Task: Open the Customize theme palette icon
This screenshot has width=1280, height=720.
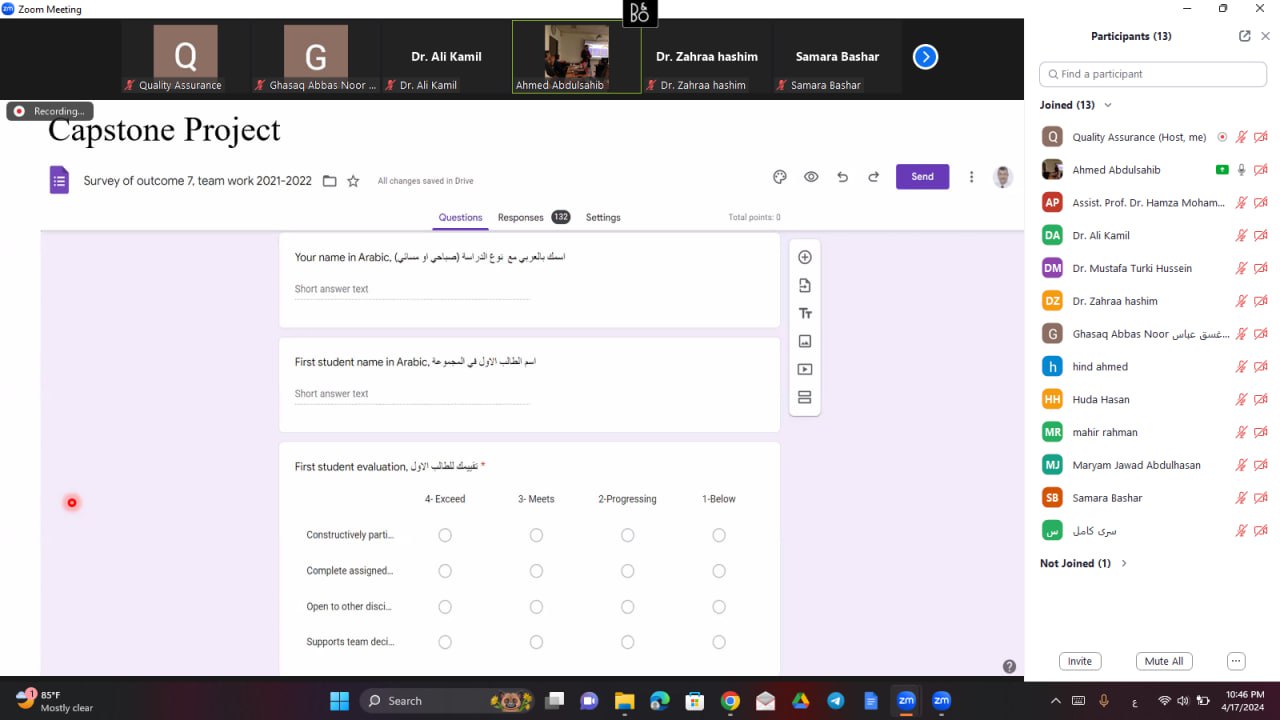Action: click(780, 177)
